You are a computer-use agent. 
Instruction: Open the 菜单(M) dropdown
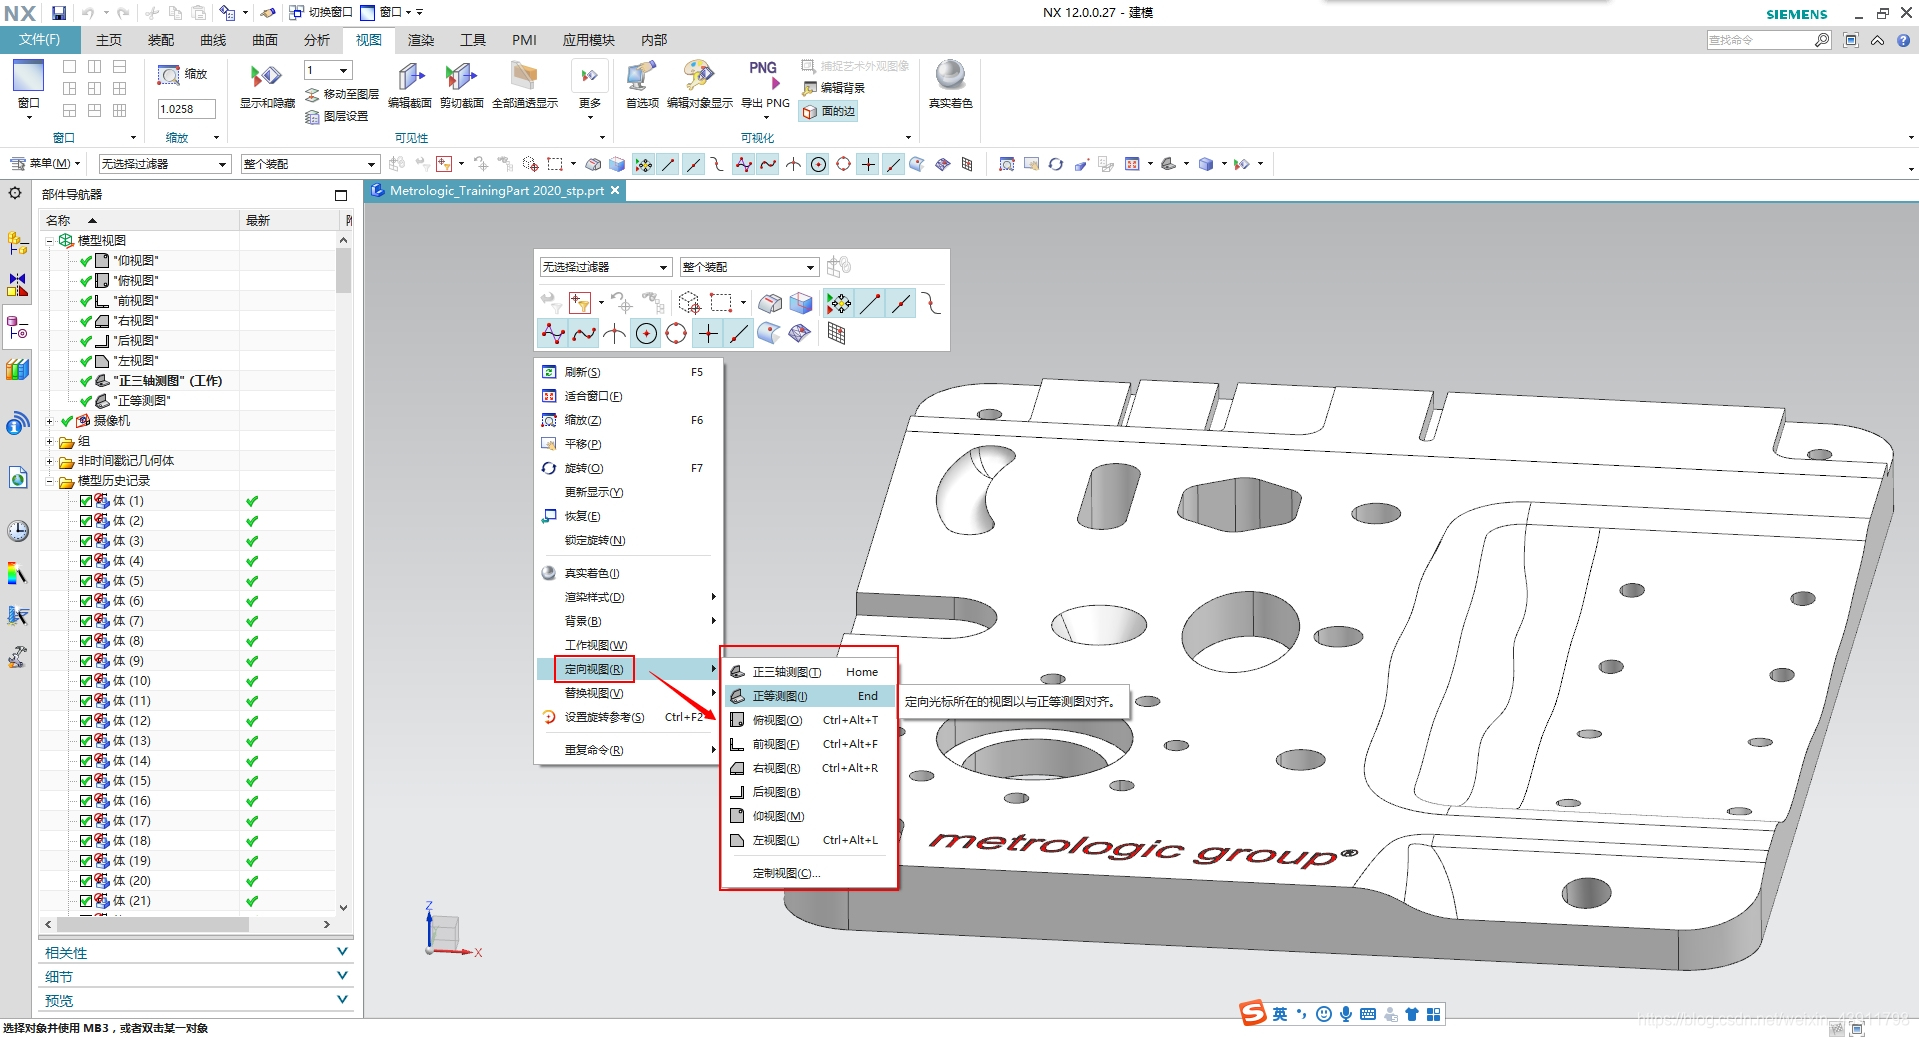(45, 163)
